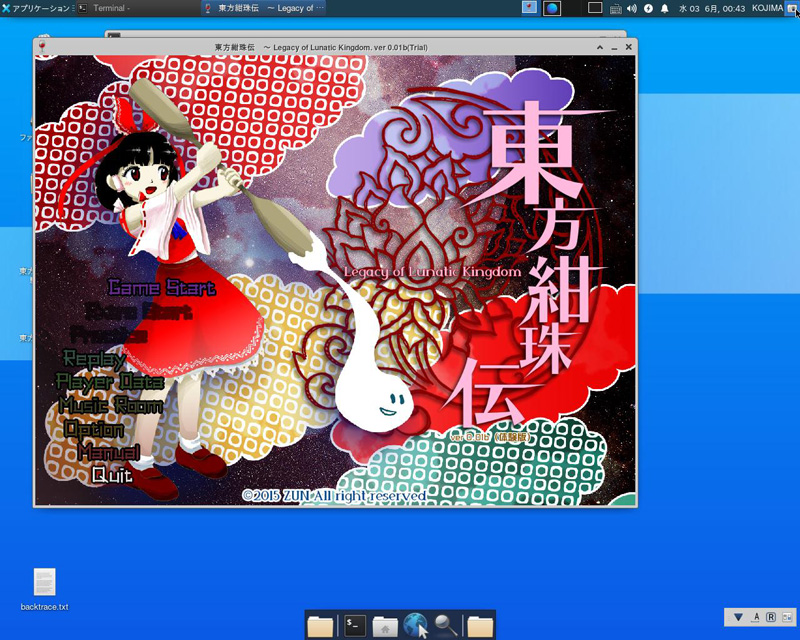Screen dimensions: 800x640
Task: Activate the 東方紺珠伝 Legacy taskbar button
Action: 263,8
